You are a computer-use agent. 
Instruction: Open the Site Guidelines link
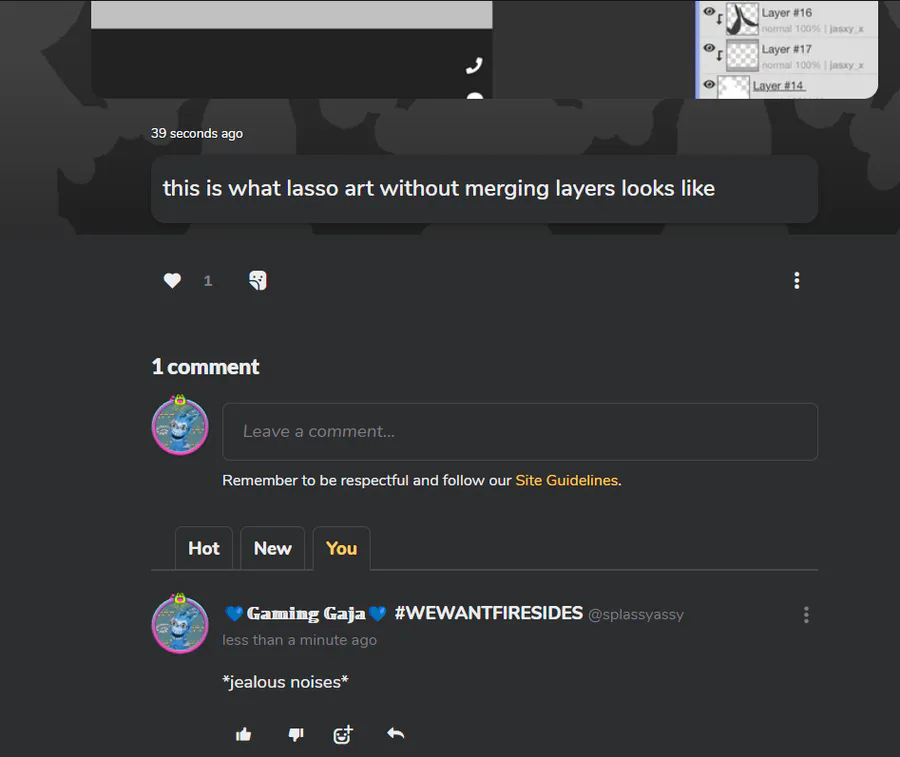567,480
